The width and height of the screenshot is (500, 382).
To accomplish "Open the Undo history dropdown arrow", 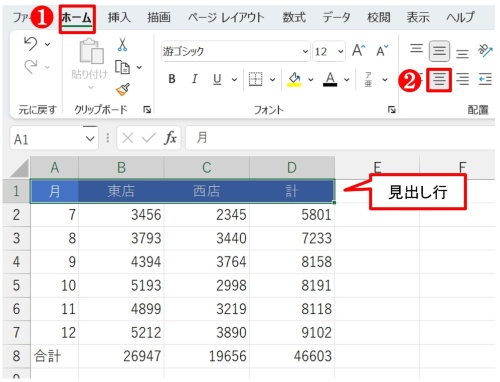I will pos(48,44).
